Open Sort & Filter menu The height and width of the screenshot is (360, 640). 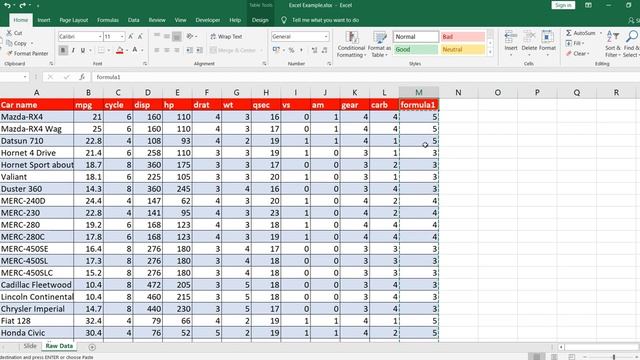coord(612,44)
